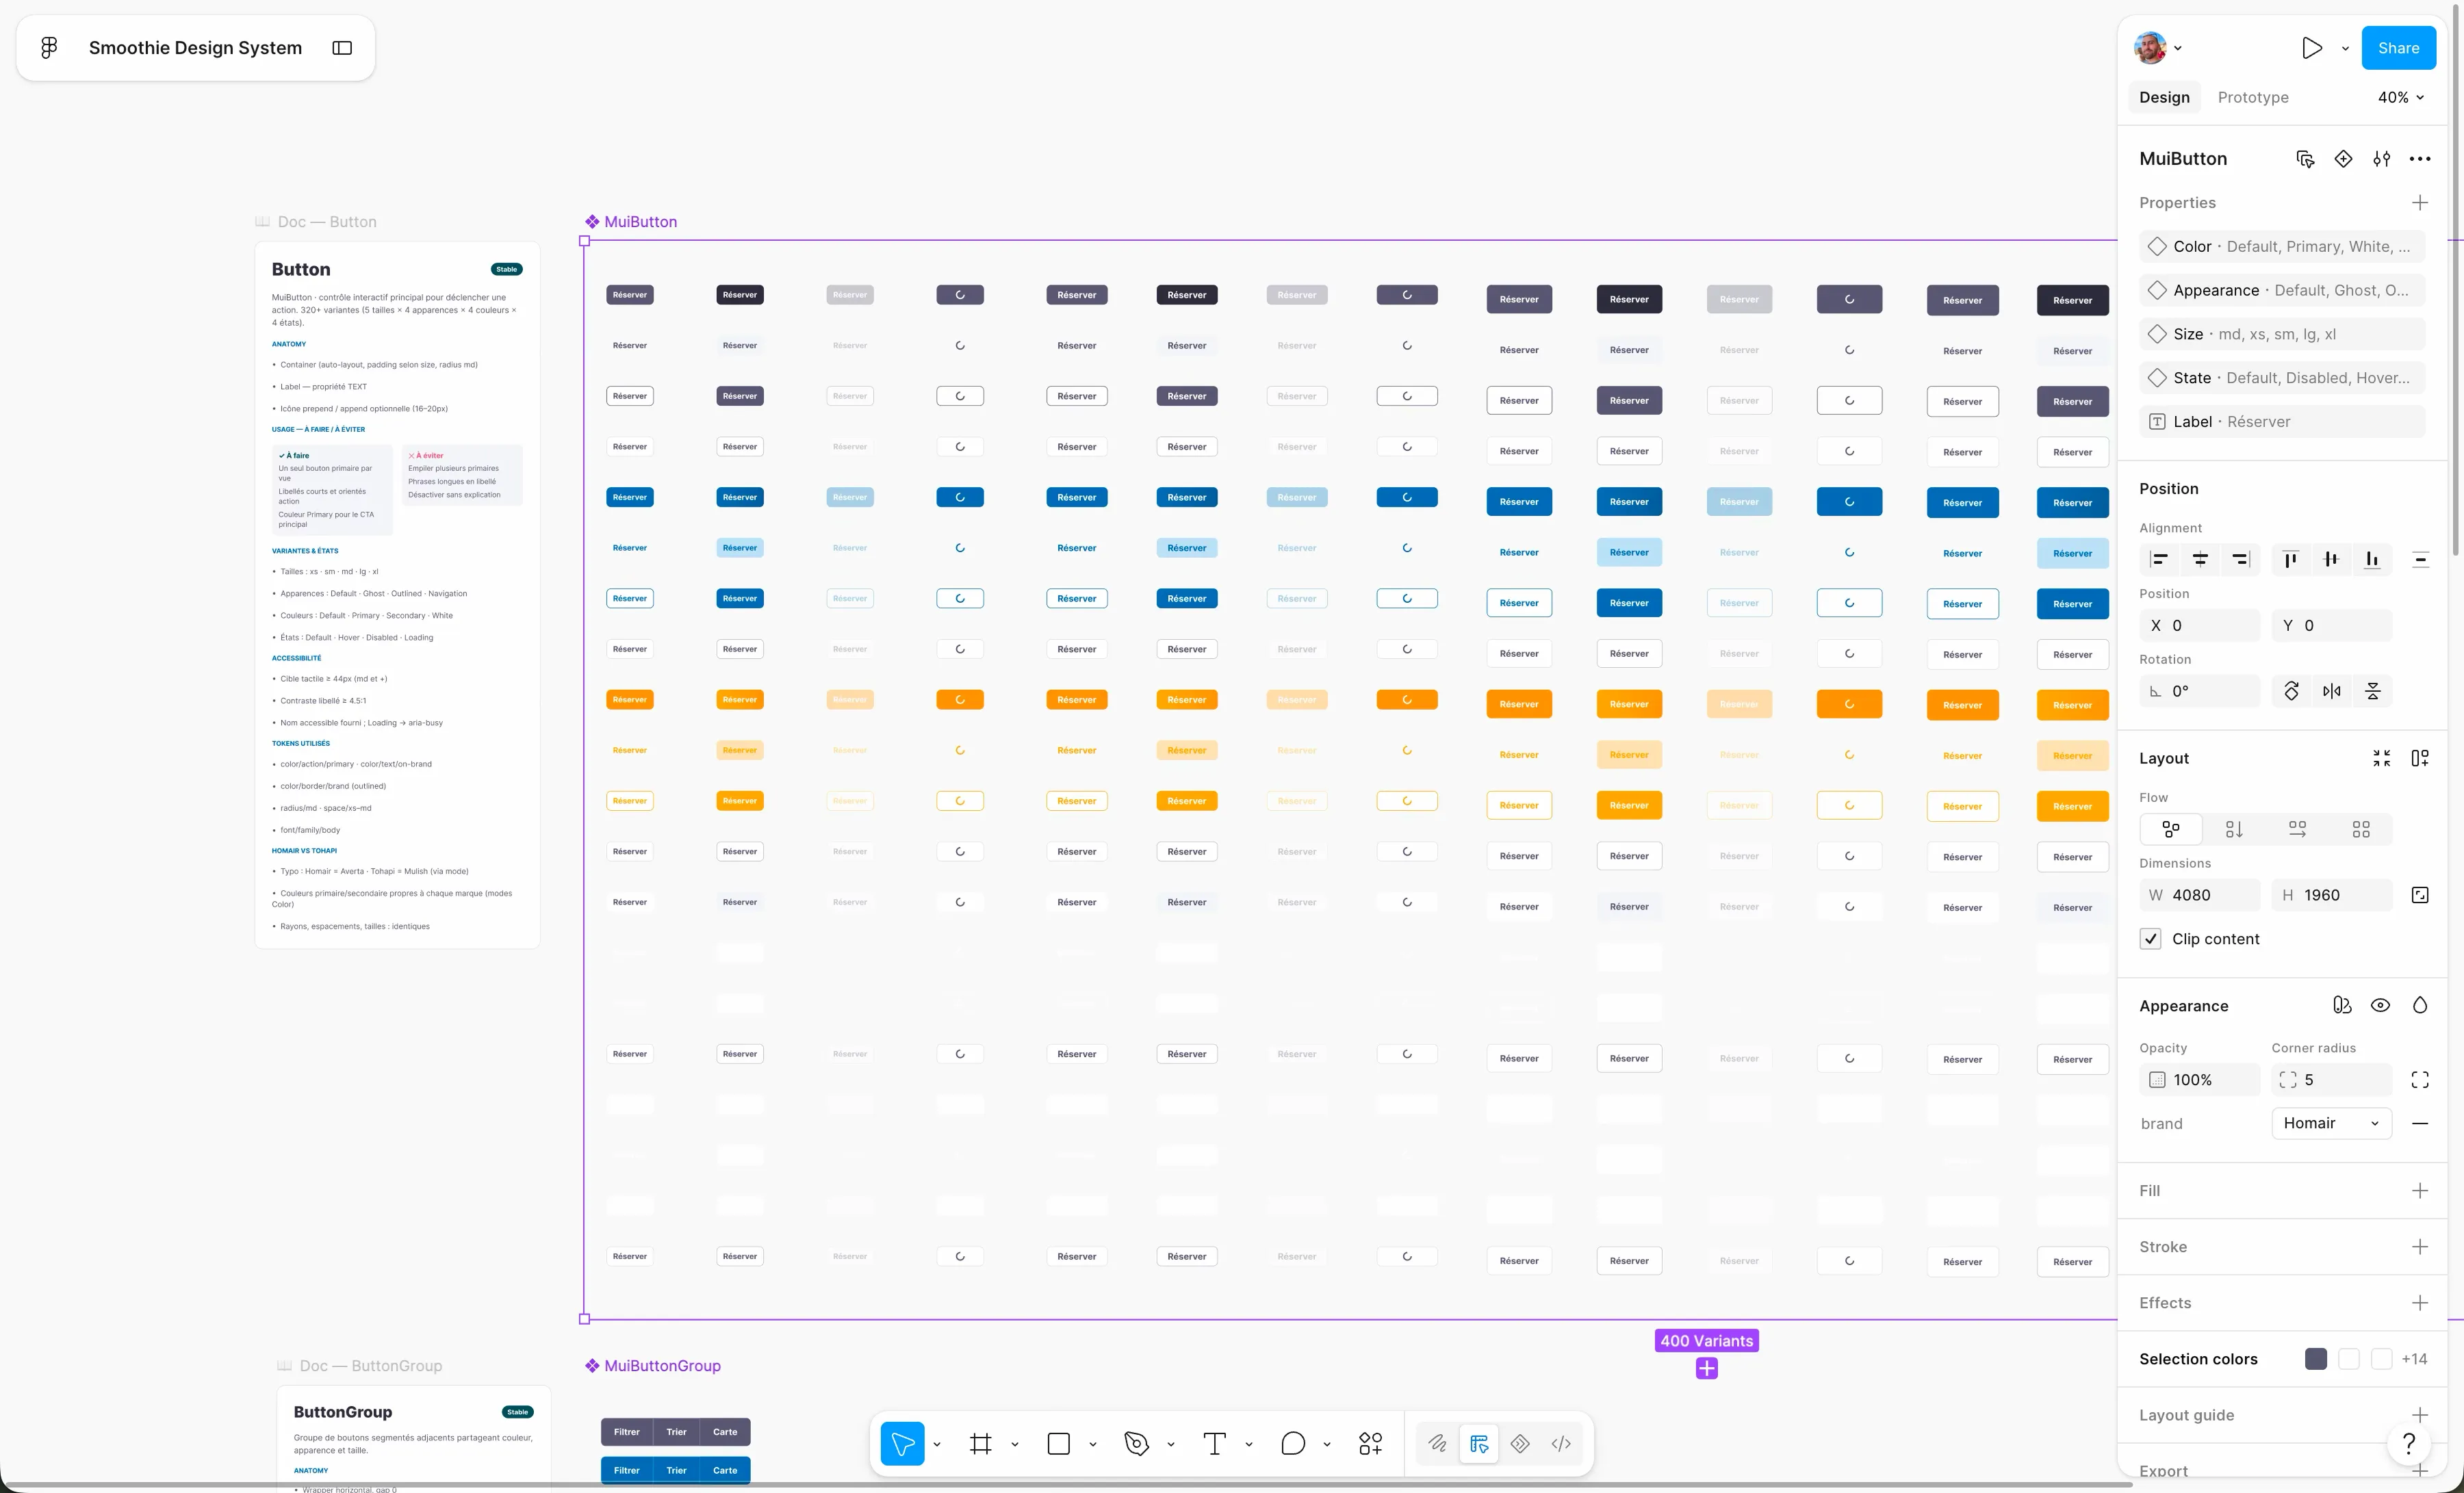Toggle the sidebar panel icon
The height and width of the screenshot is (1493, 2464).
(342, 47)
